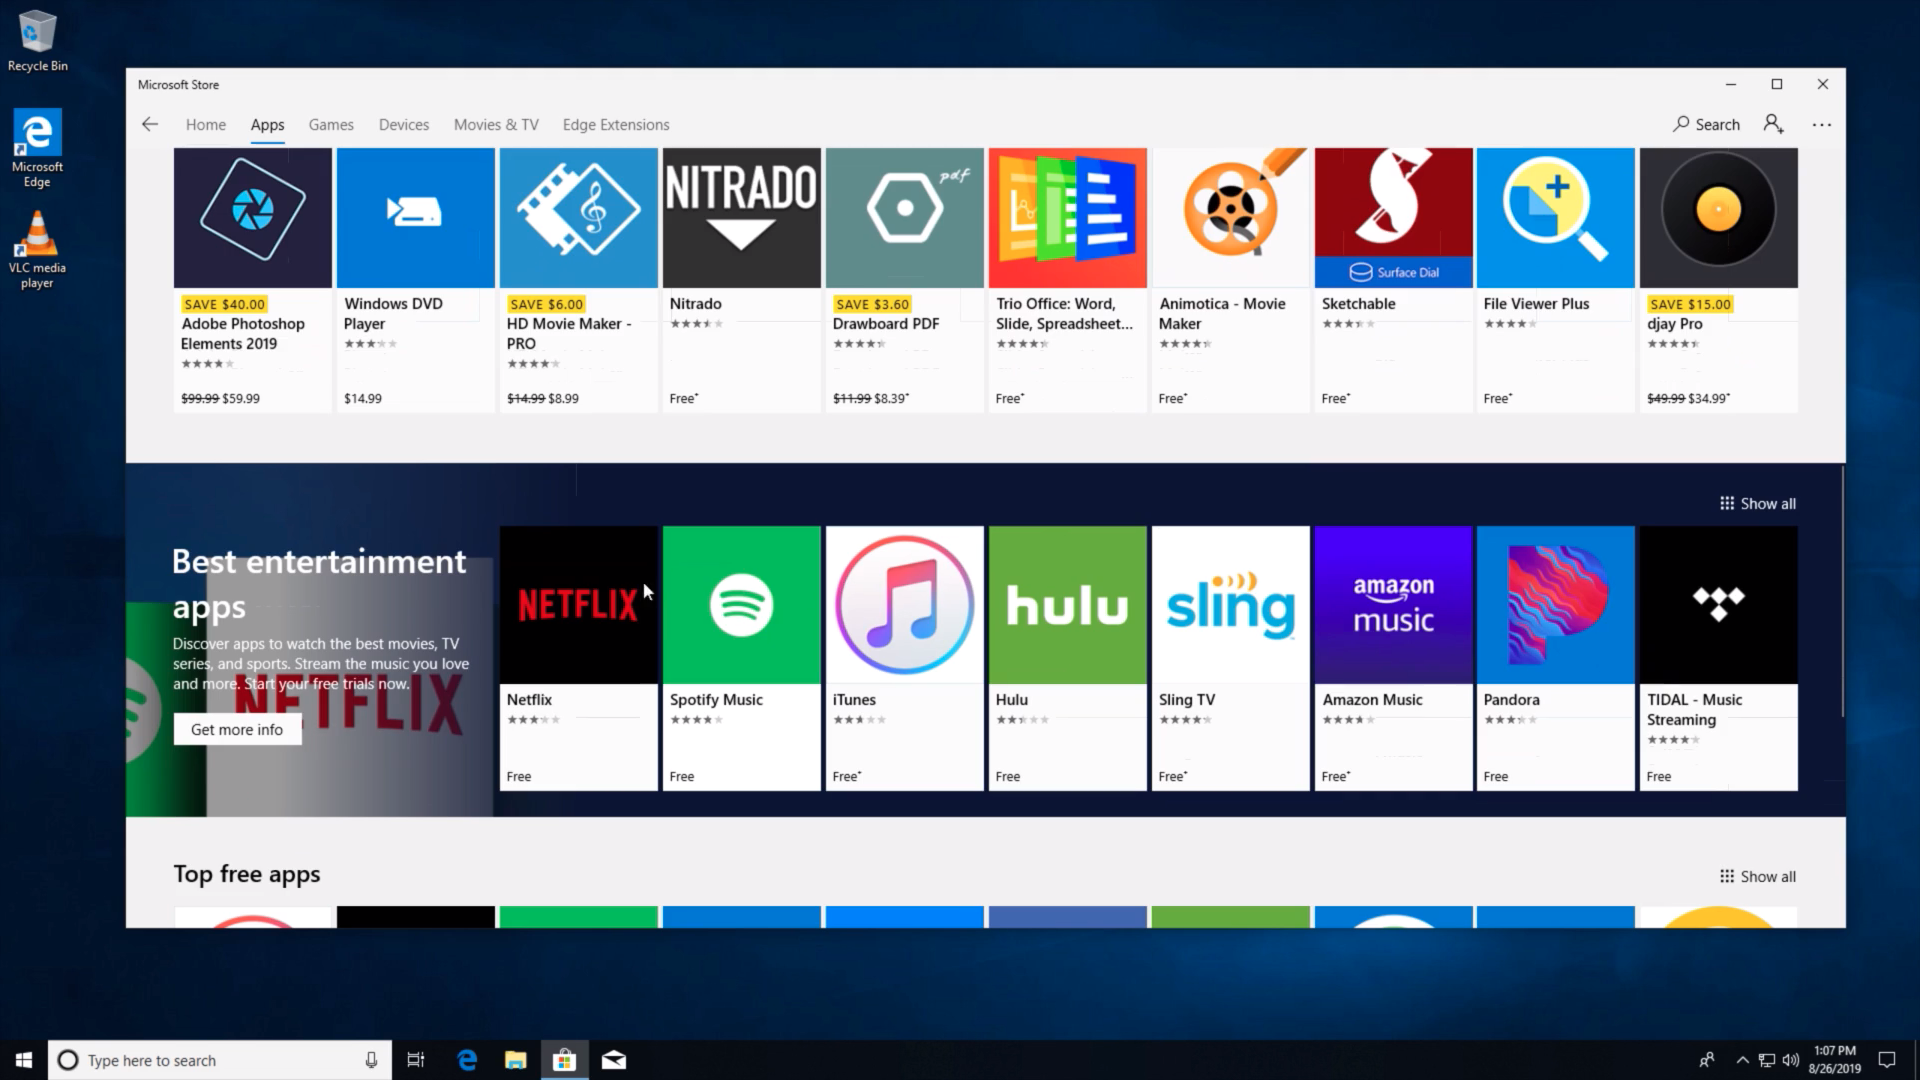This screenshot has width=1920, height=1080.
Task: Open Task View on the taskbar
Action: pos(416,1060)
